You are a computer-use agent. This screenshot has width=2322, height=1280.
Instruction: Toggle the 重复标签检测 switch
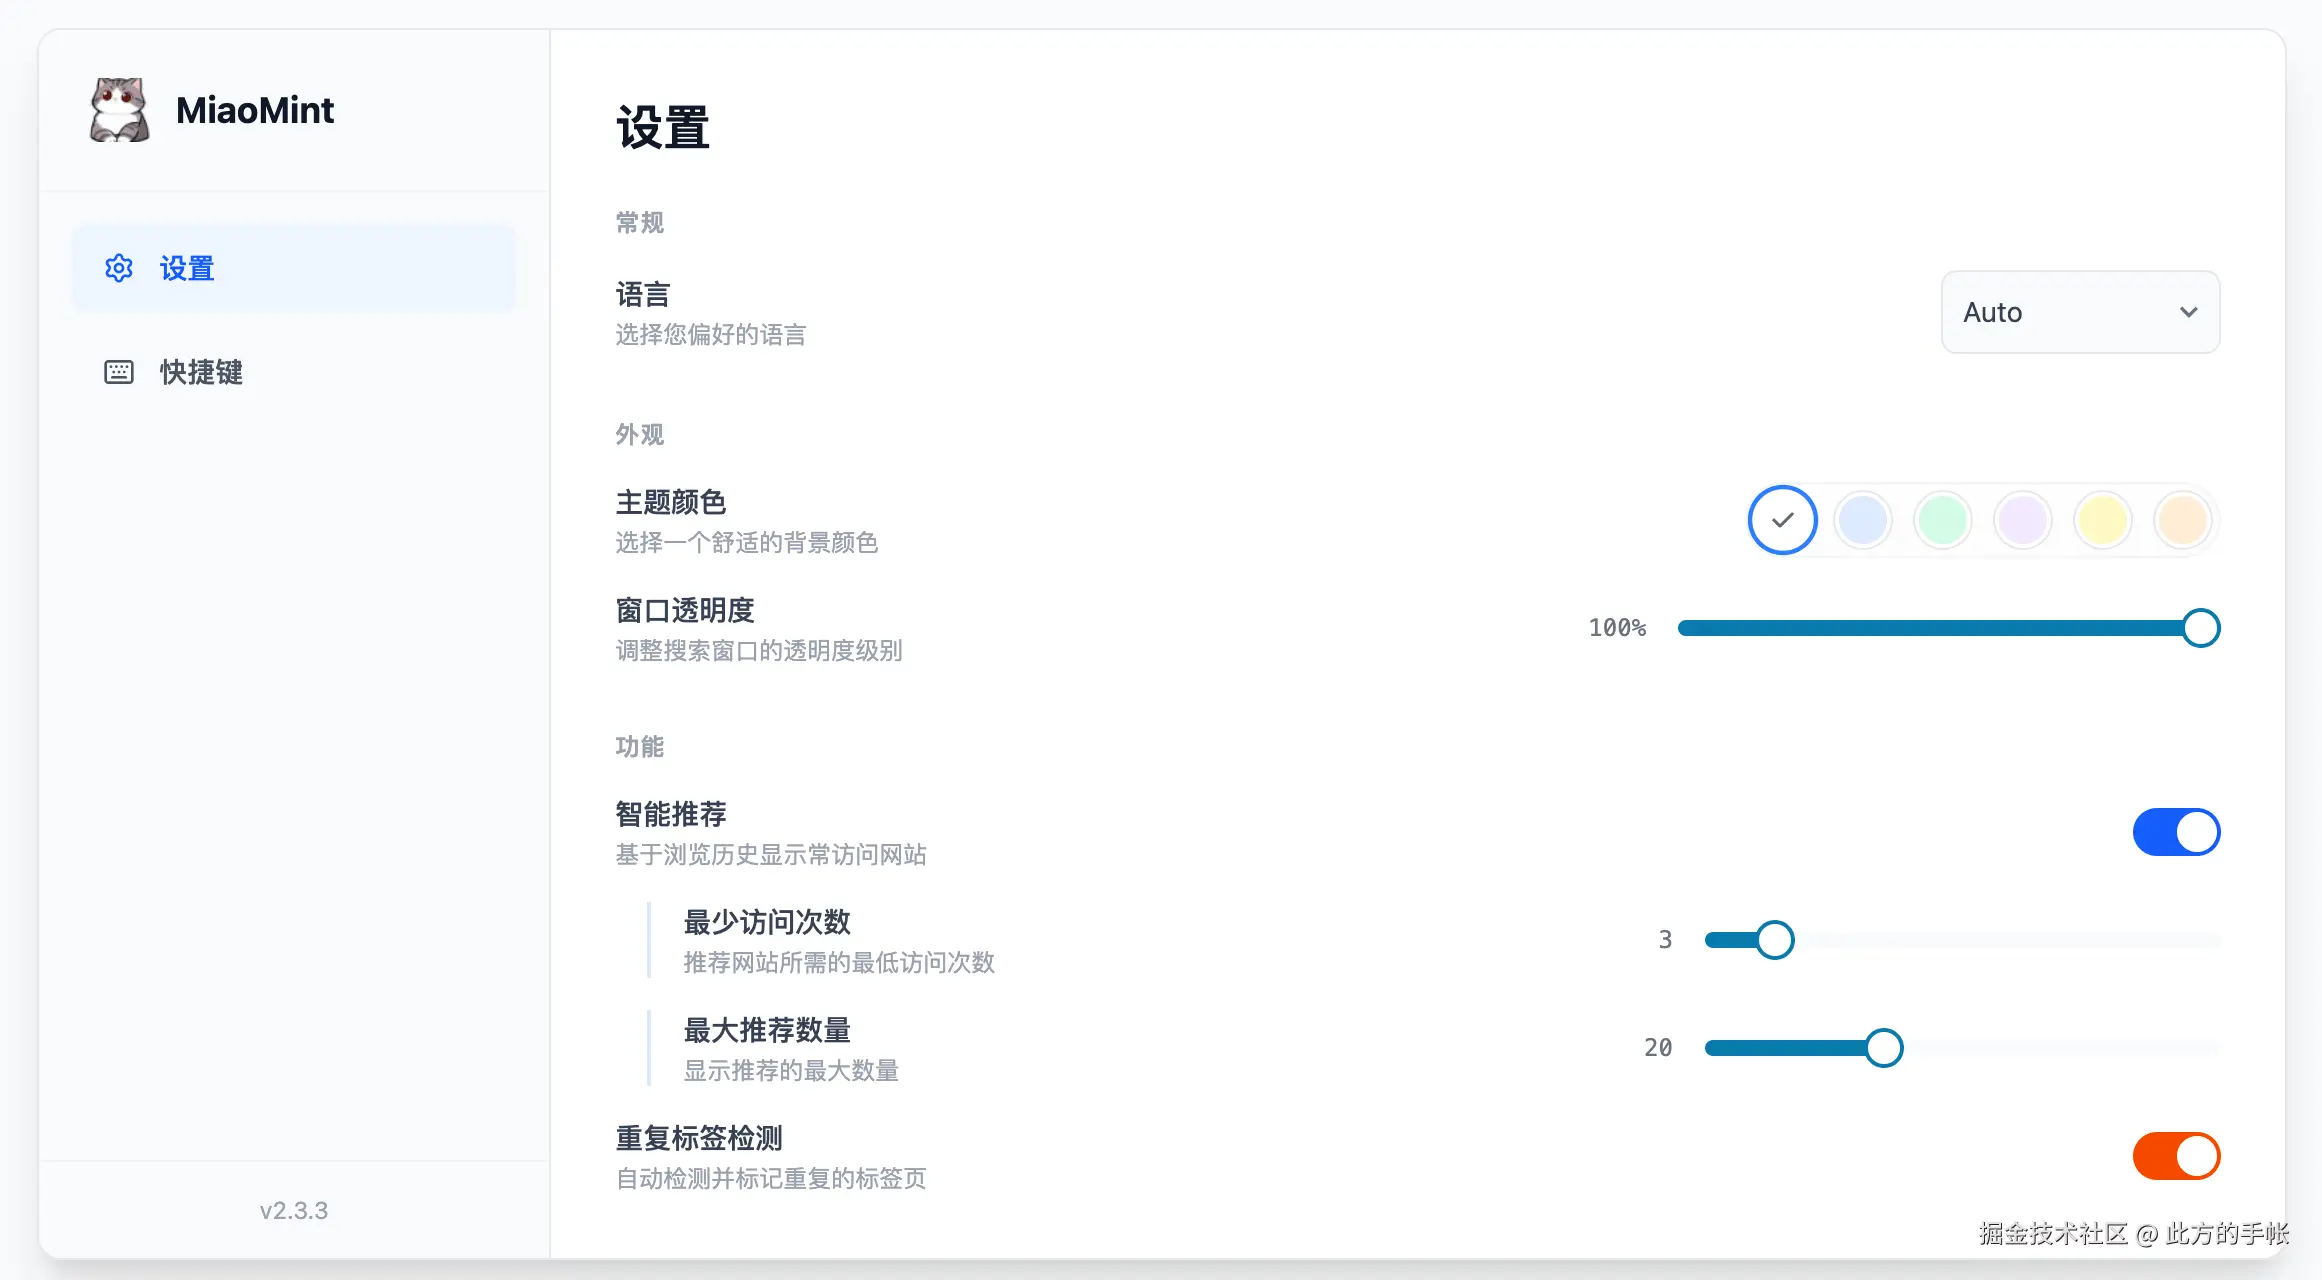(2176, 1156)
